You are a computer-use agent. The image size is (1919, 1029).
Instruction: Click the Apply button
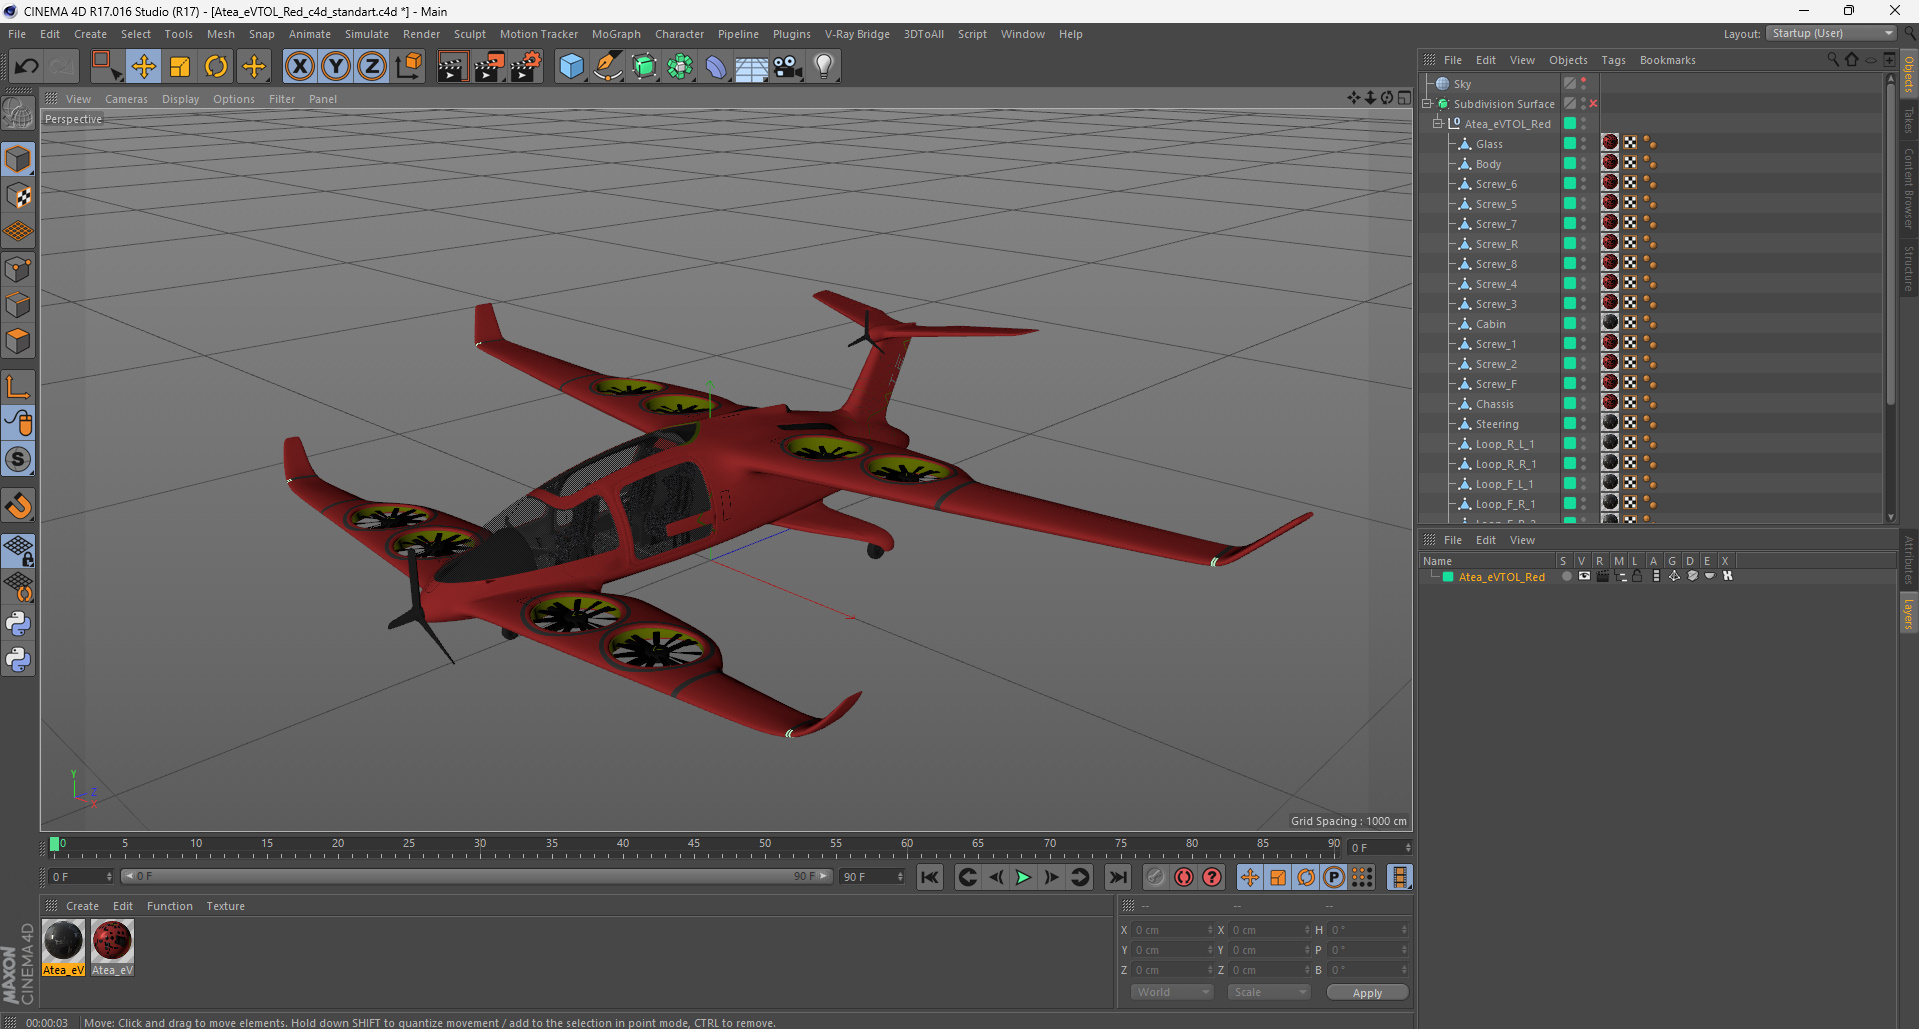click(x=1367, y=993)
